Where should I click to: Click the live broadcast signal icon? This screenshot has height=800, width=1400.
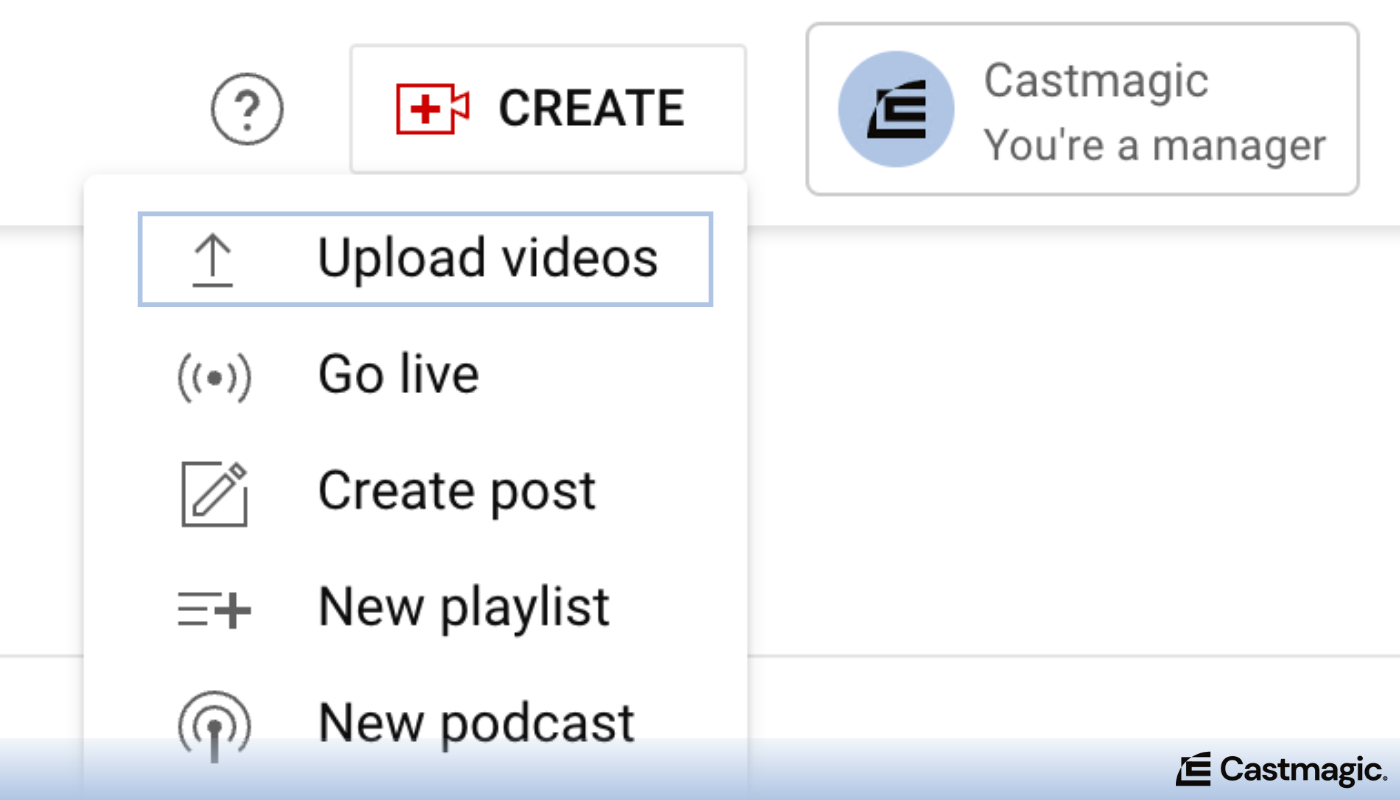click(213, 377)
